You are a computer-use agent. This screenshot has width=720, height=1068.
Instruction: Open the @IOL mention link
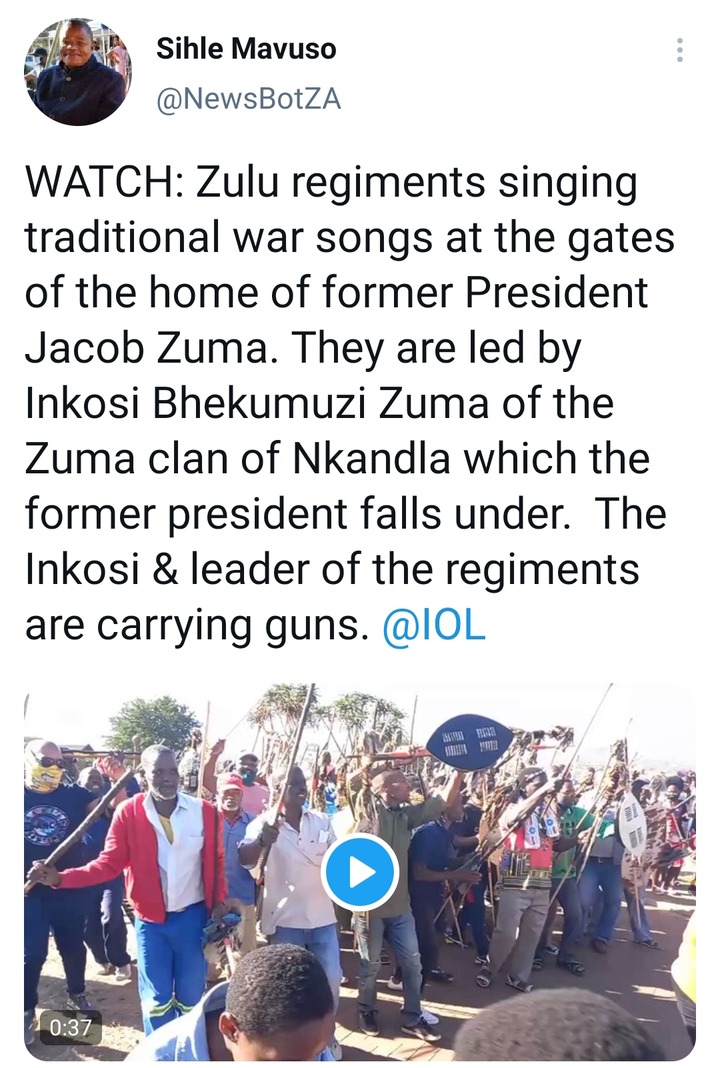pyautogui.click(x=434, y=624)
